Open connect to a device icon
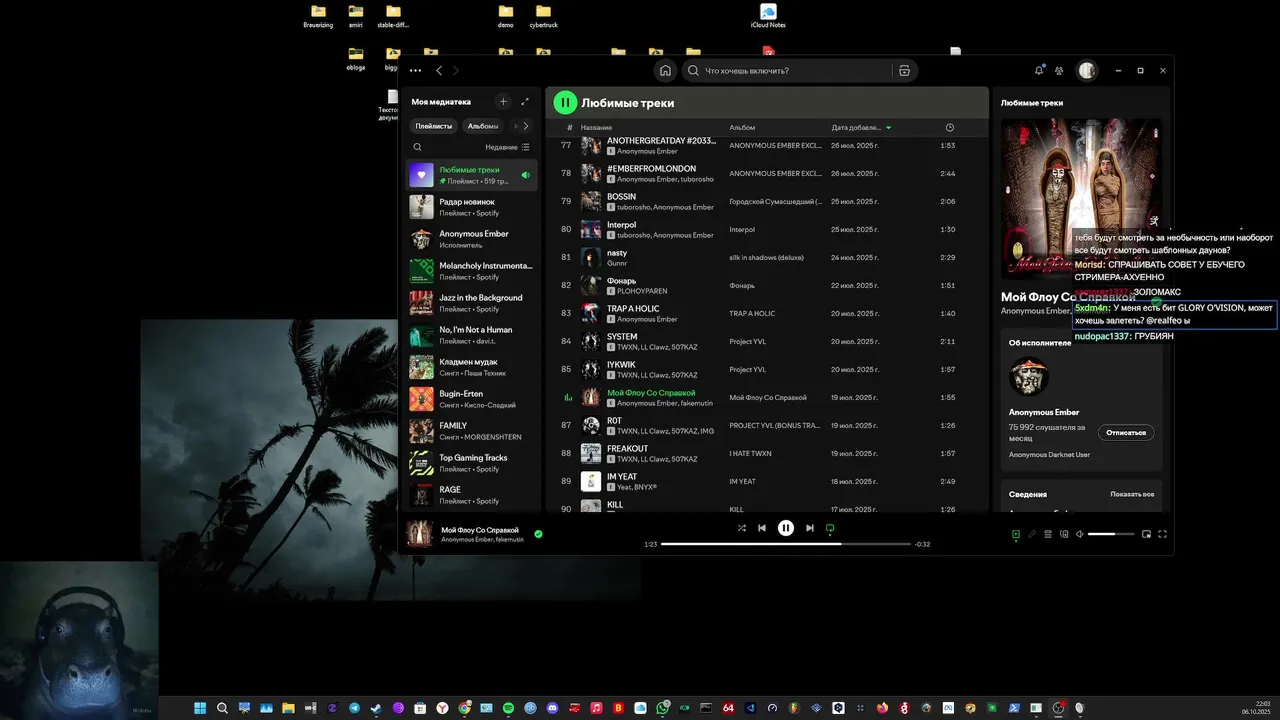Screen dimensions: 1280x720 click(1064, 534)
